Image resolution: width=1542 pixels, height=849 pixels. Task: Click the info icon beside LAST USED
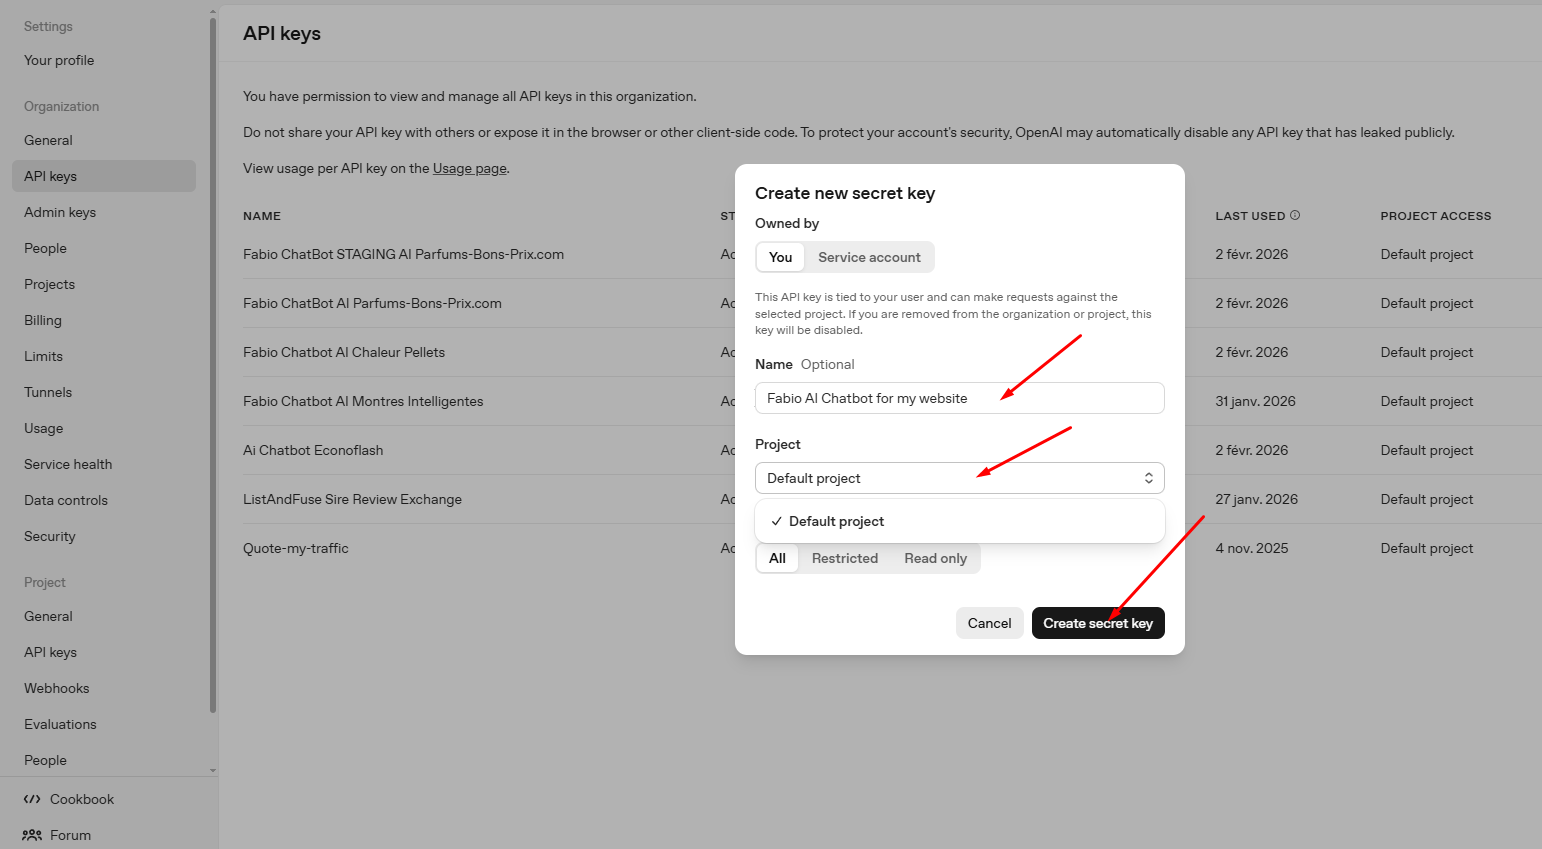(1296, 215)
